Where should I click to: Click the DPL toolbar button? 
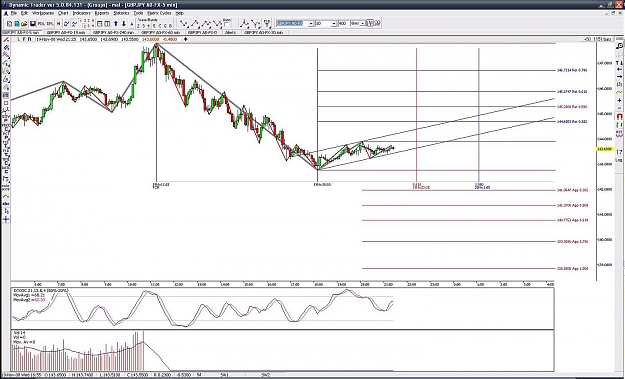[x=50, y=24]
